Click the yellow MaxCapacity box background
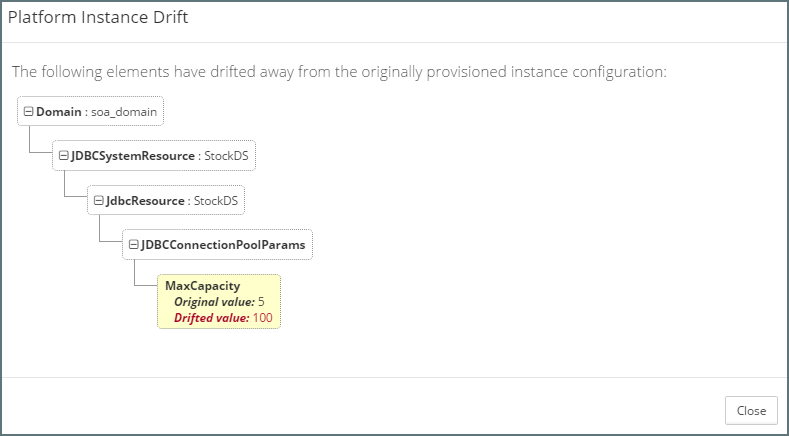This screenshot has height=436, width=789. coord(262,287)
